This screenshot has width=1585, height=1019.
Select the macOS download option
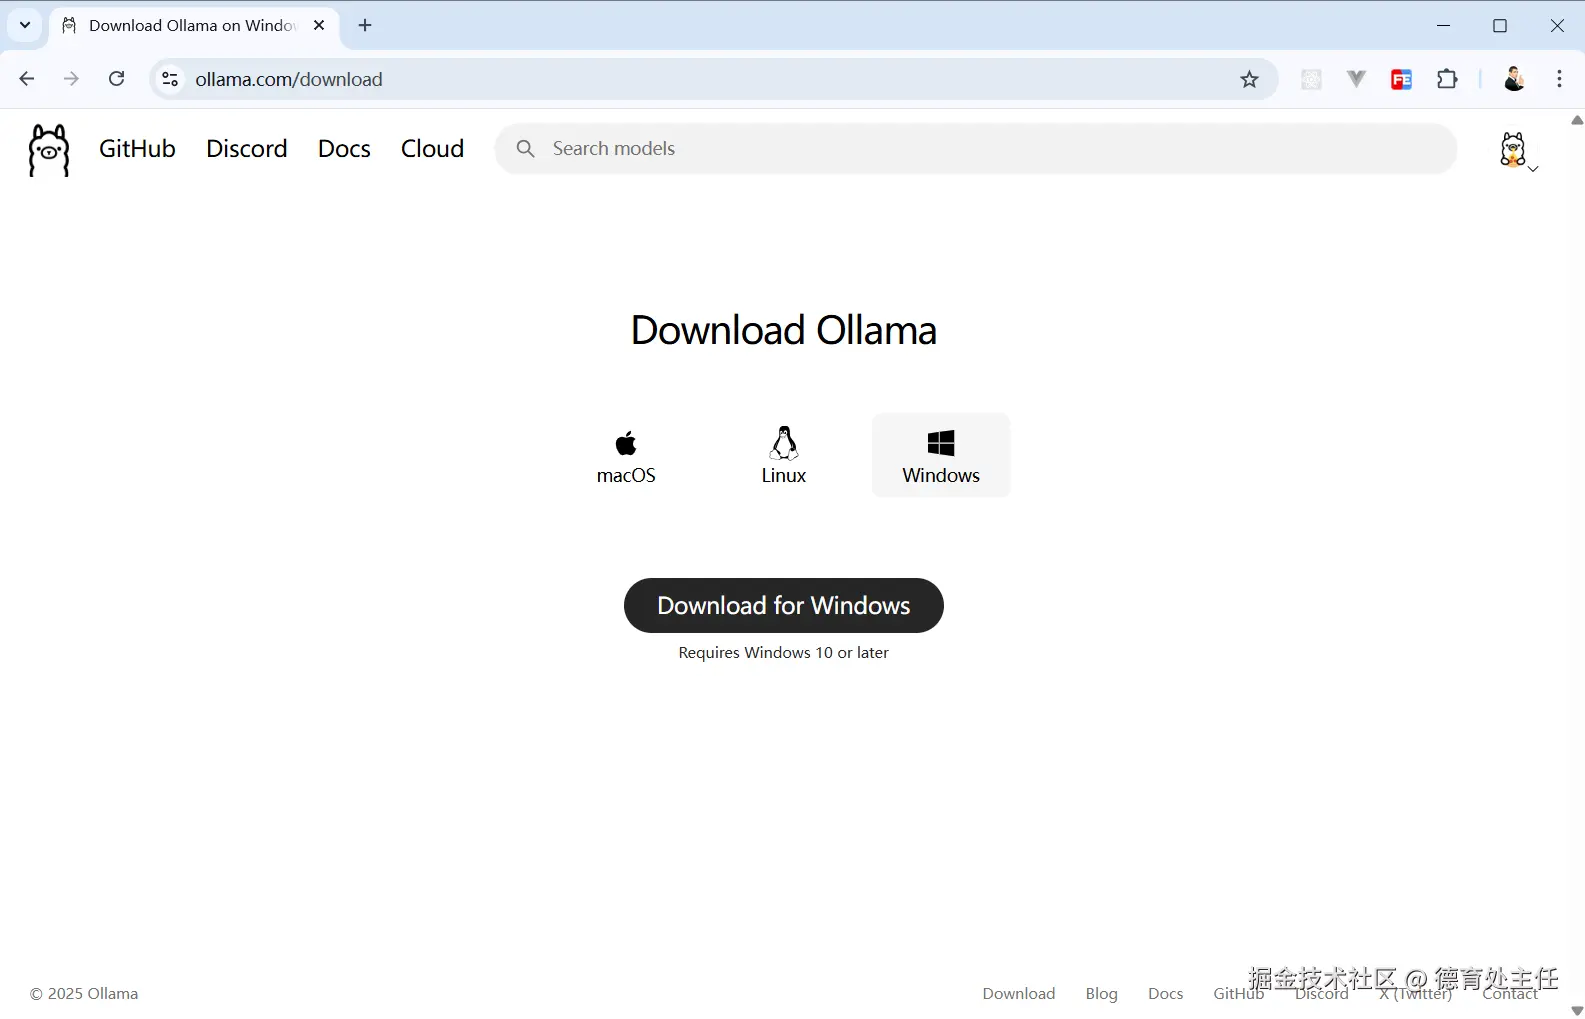point(626,455)
